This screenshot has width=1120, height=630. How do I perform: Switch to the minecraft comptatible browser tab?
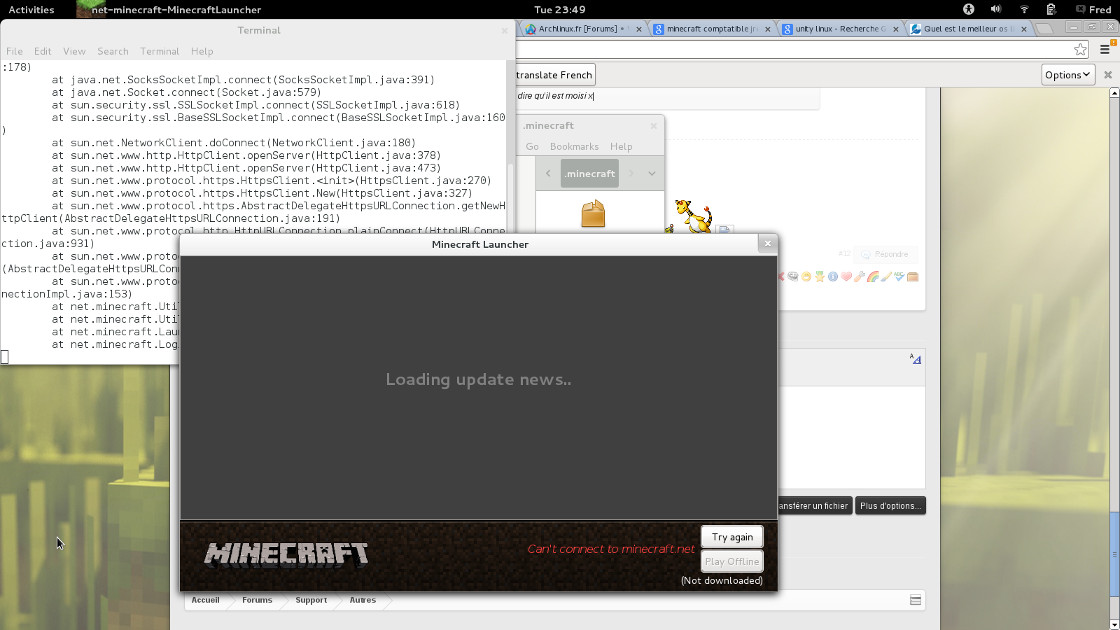[711, 29]
